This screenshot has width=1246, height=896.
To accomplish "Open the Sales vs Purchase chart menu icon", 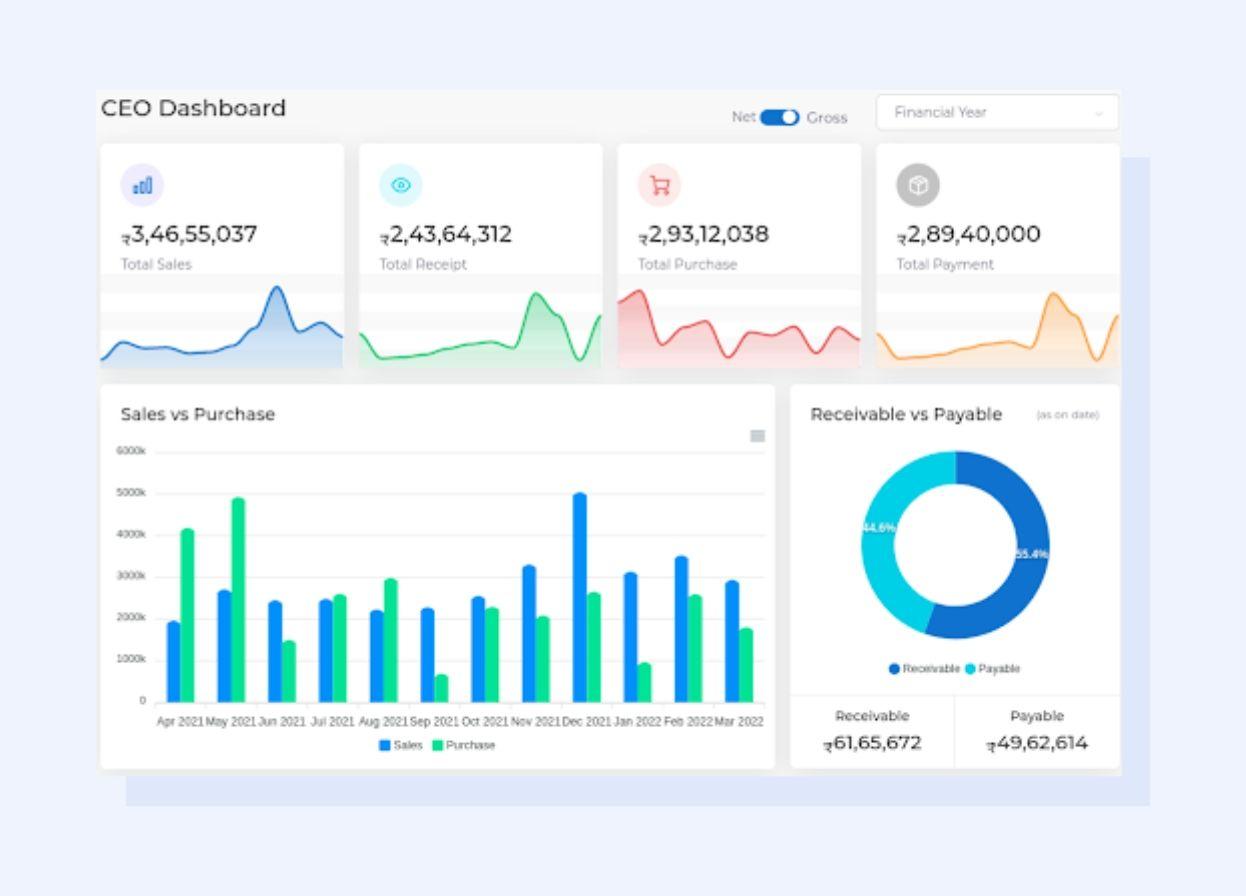I will pos(758,436).
